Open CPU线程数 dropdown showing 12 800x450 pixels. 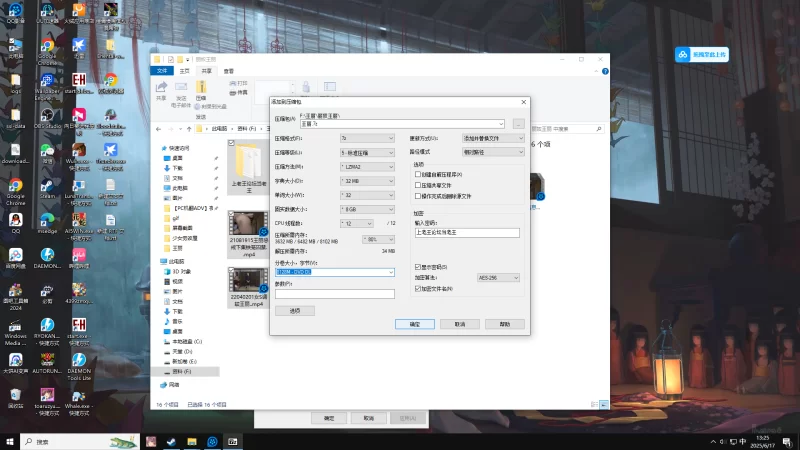[x=356, y=223]
